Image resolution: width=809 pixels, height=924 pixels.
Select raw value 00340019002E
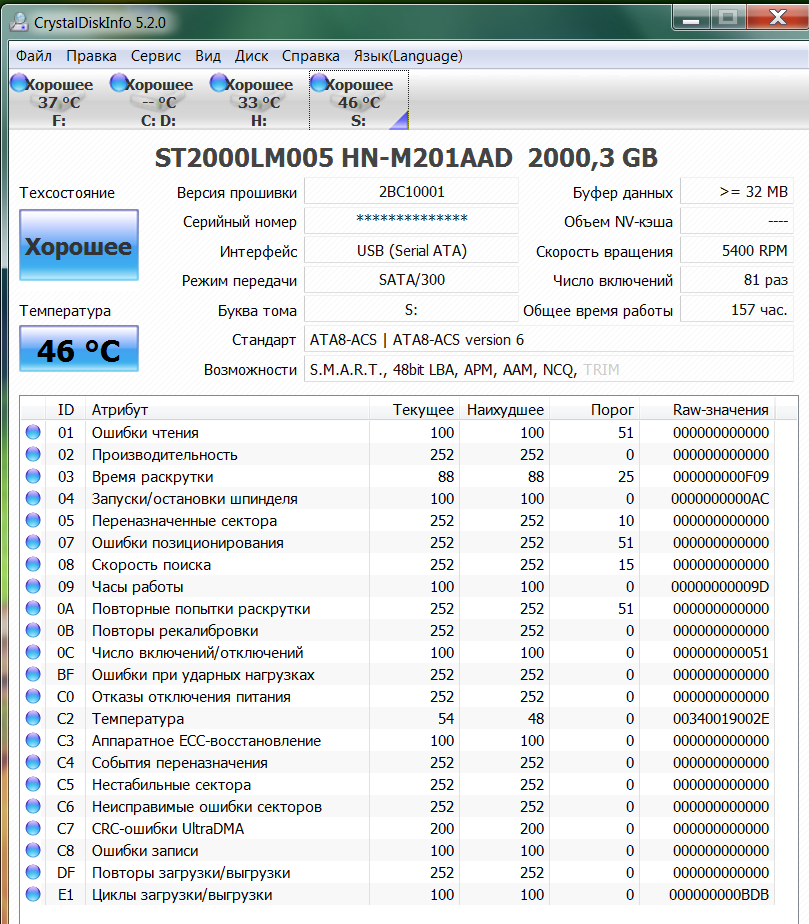721,718
